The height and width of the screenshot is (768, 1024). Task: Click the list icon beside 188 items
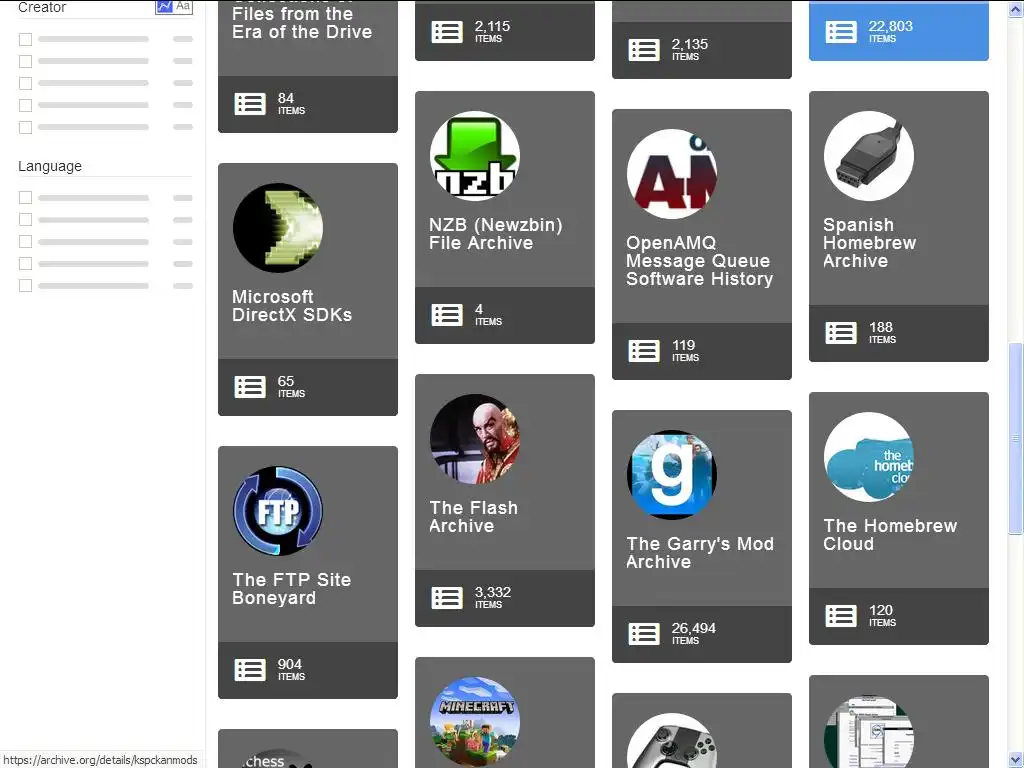pyautogui.click(x=840, y=332)
